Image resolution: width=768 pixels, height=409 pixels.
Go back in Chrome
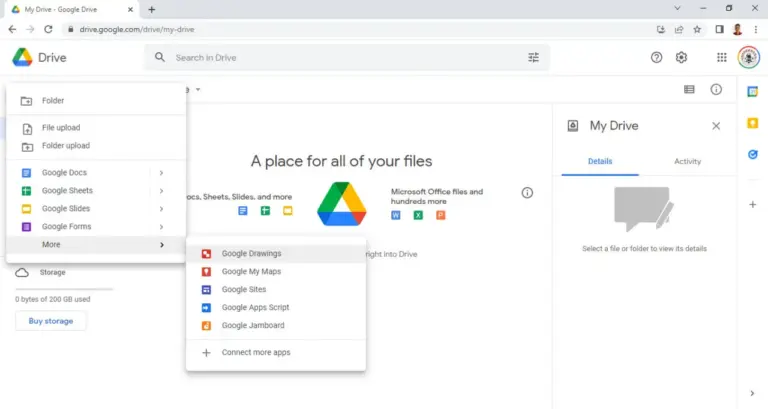(12, 29)
